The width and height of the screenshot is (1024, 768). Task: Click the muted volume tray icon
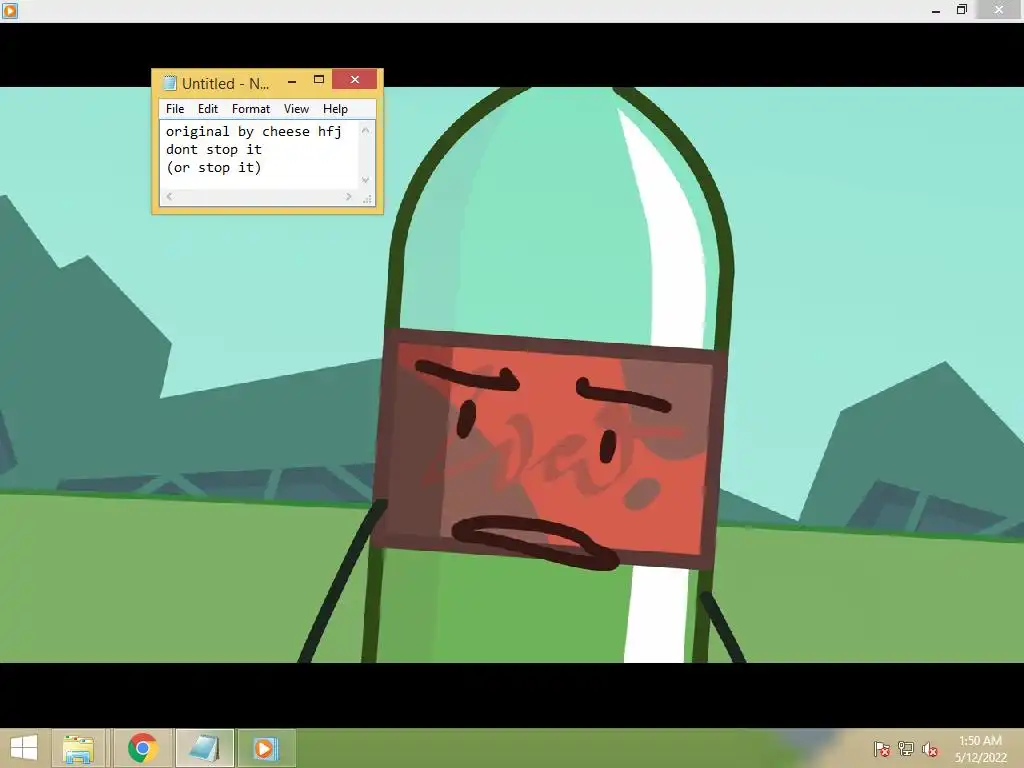click(930, 749)
